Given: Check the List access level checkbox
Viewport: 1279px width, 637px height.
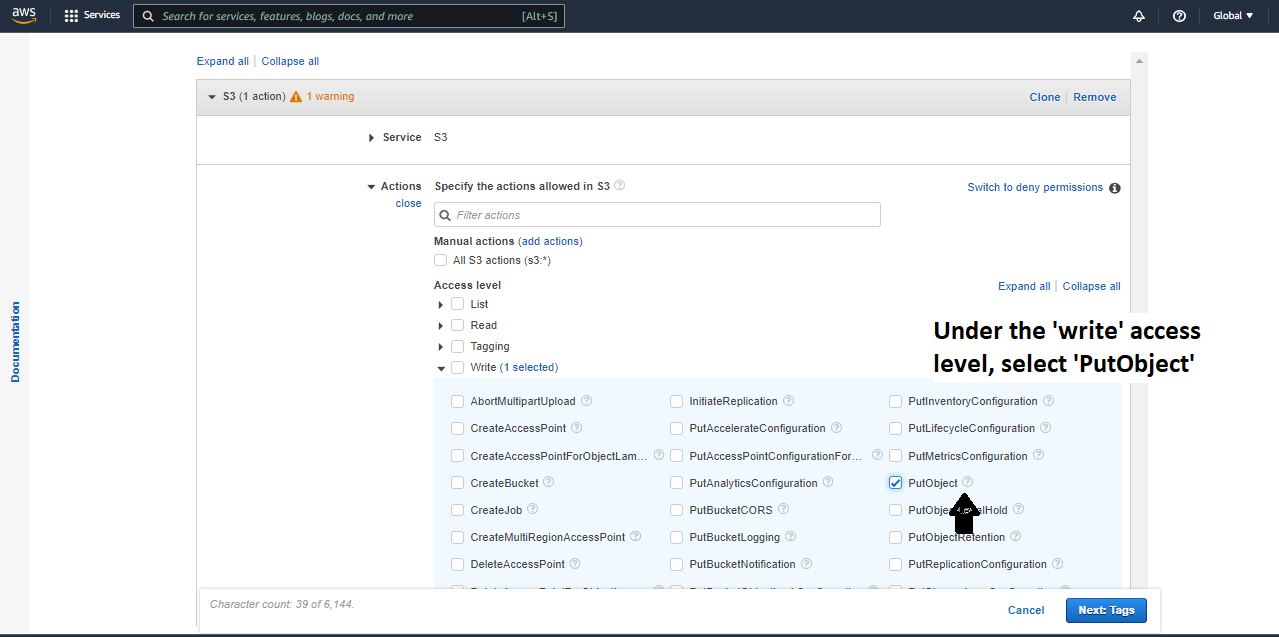Looking at the screenshot, I should [x=457, y=304].
